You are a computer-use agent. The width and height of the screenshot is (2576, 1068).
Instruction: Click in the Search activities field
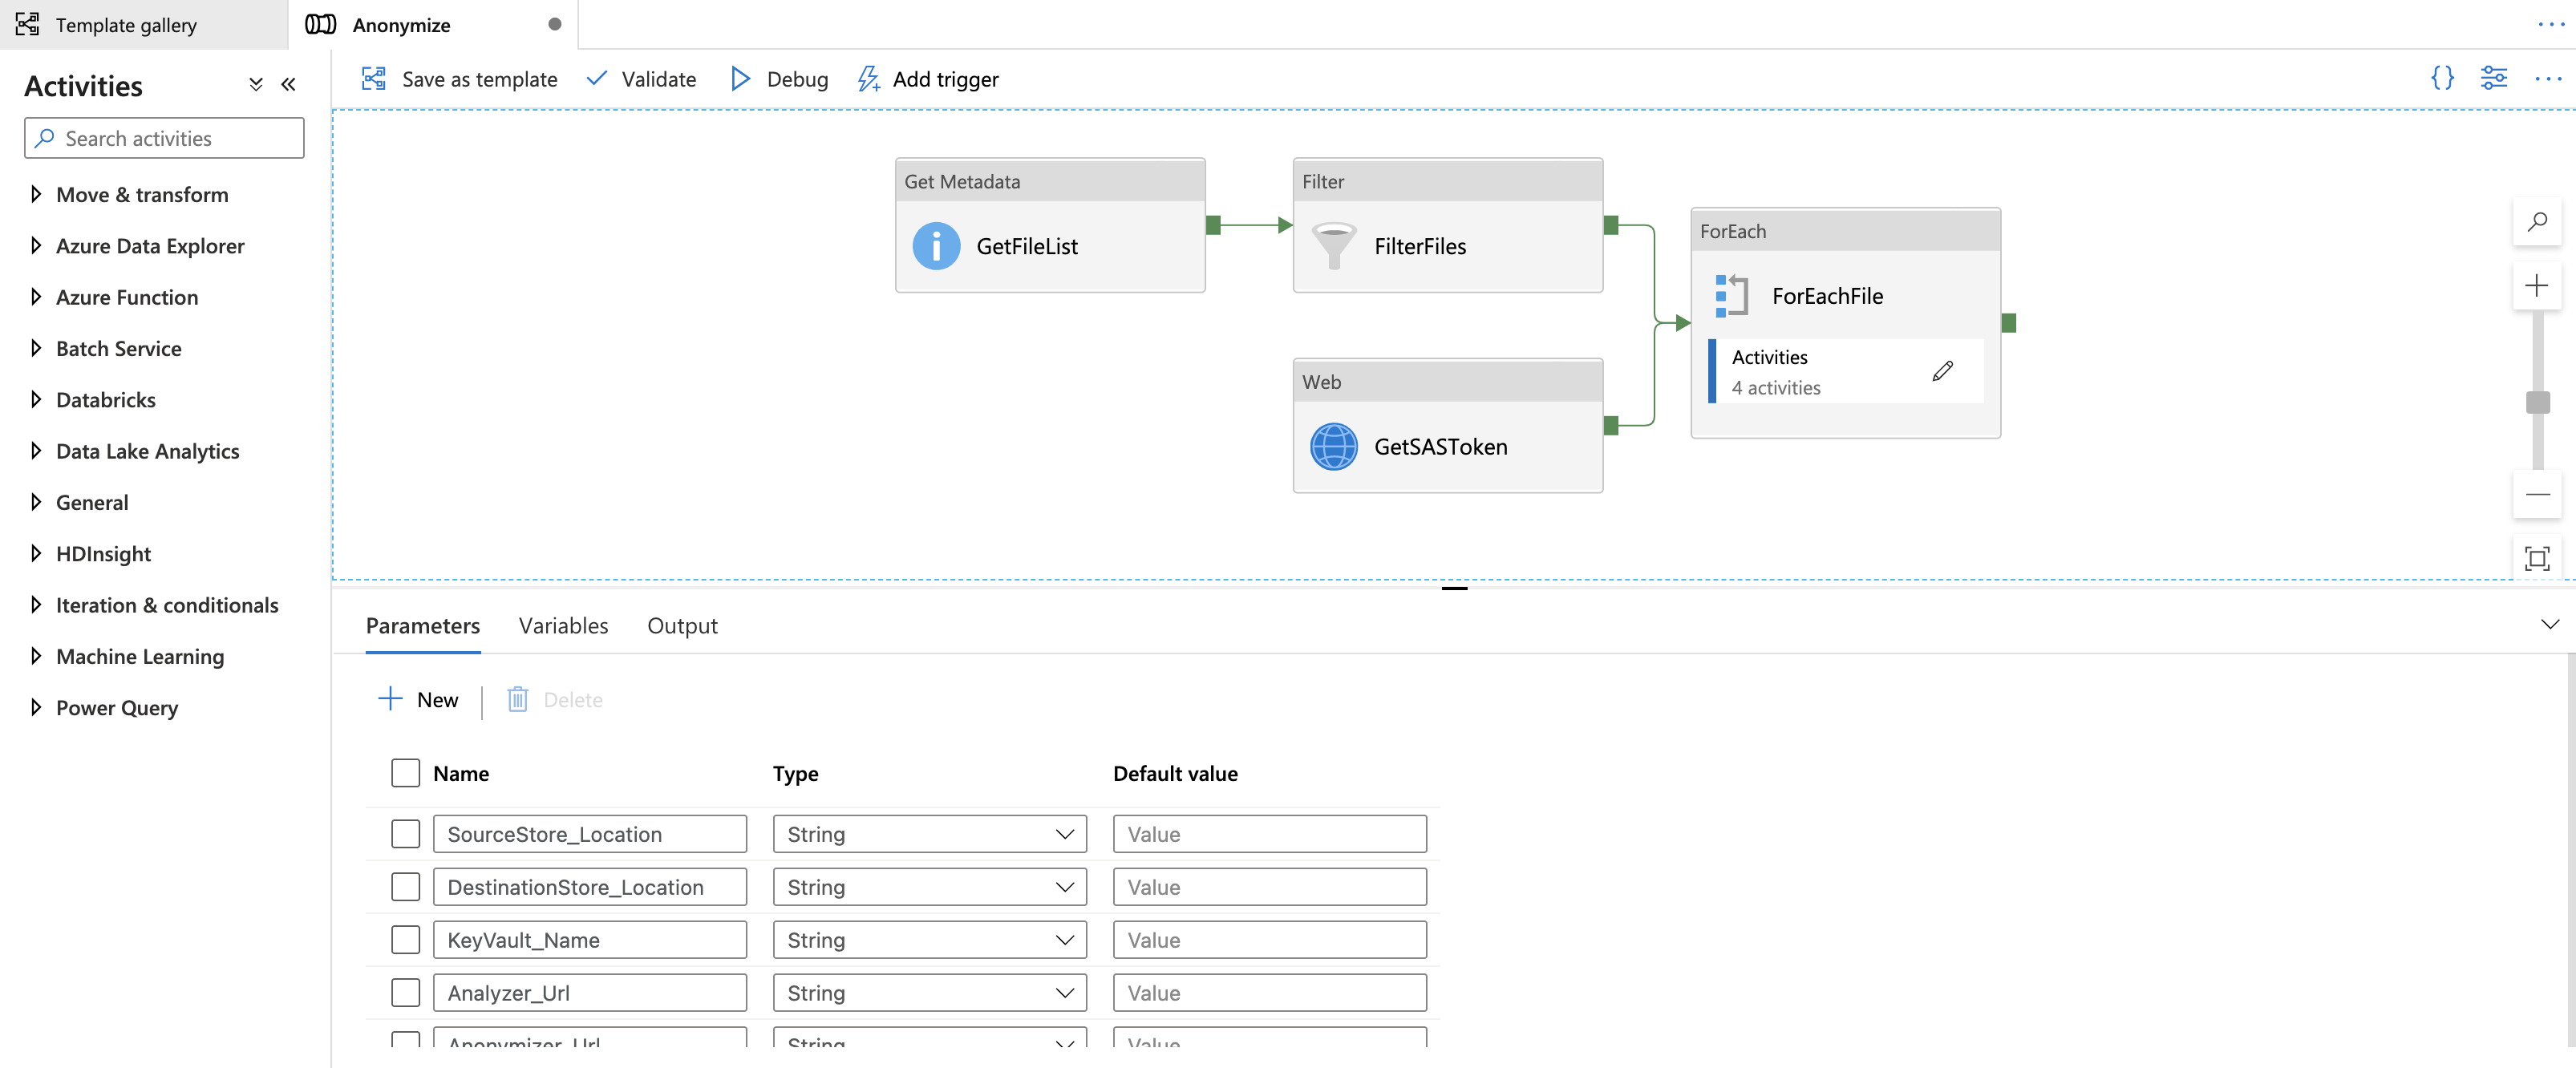pyautogui.click(x=164, y=138)
